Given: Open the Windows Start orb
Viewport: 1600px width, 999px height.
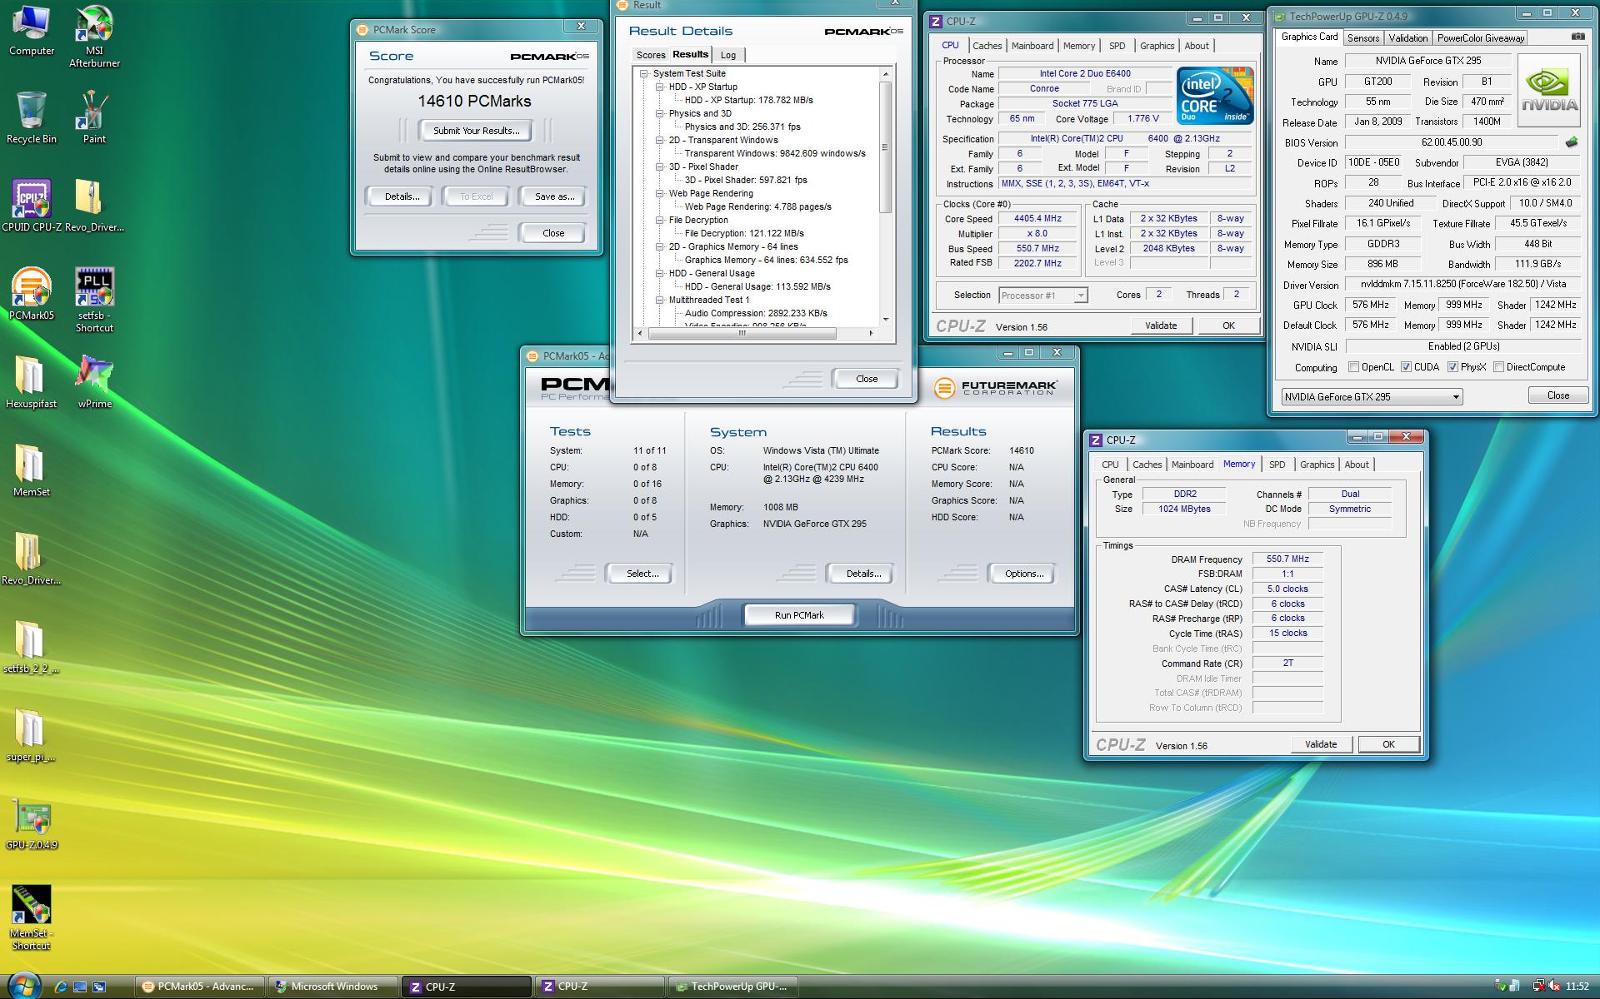Looking at the screenshot, I should (x=23, y=985).
